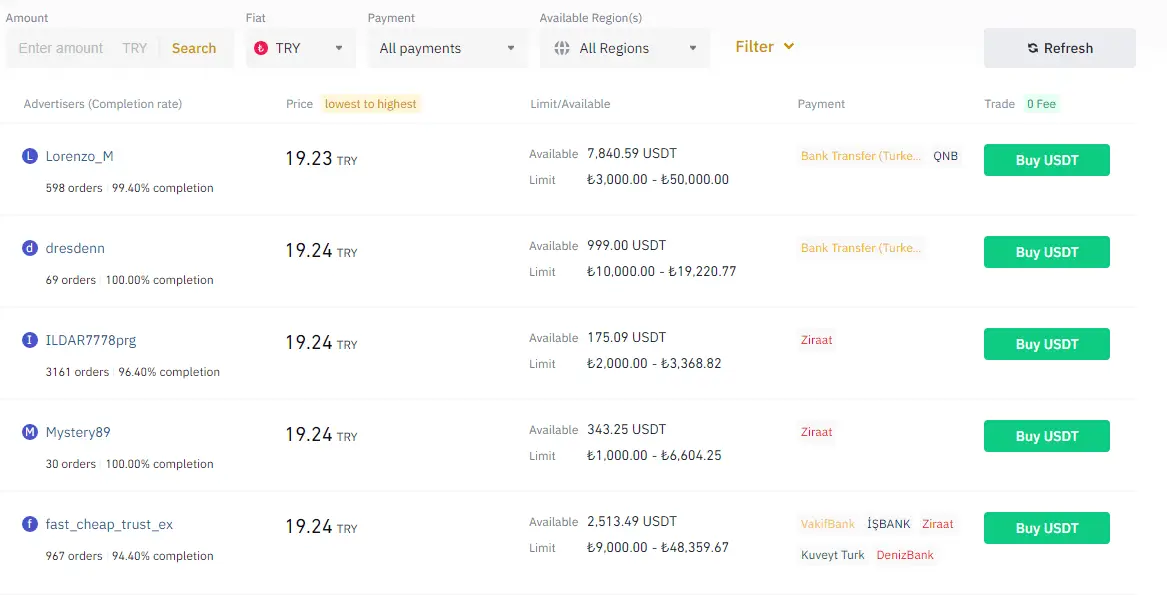This screenshot has height=595, width=1167.
Task: Click the TRY lira currency icon
Action: pos(262,48)
